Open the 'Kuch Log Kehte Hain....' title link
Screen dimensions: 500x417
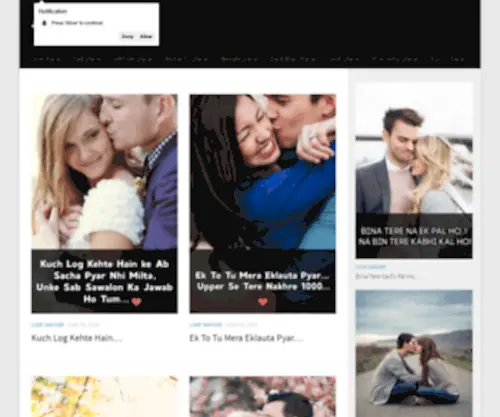click(x=77, y=338)
